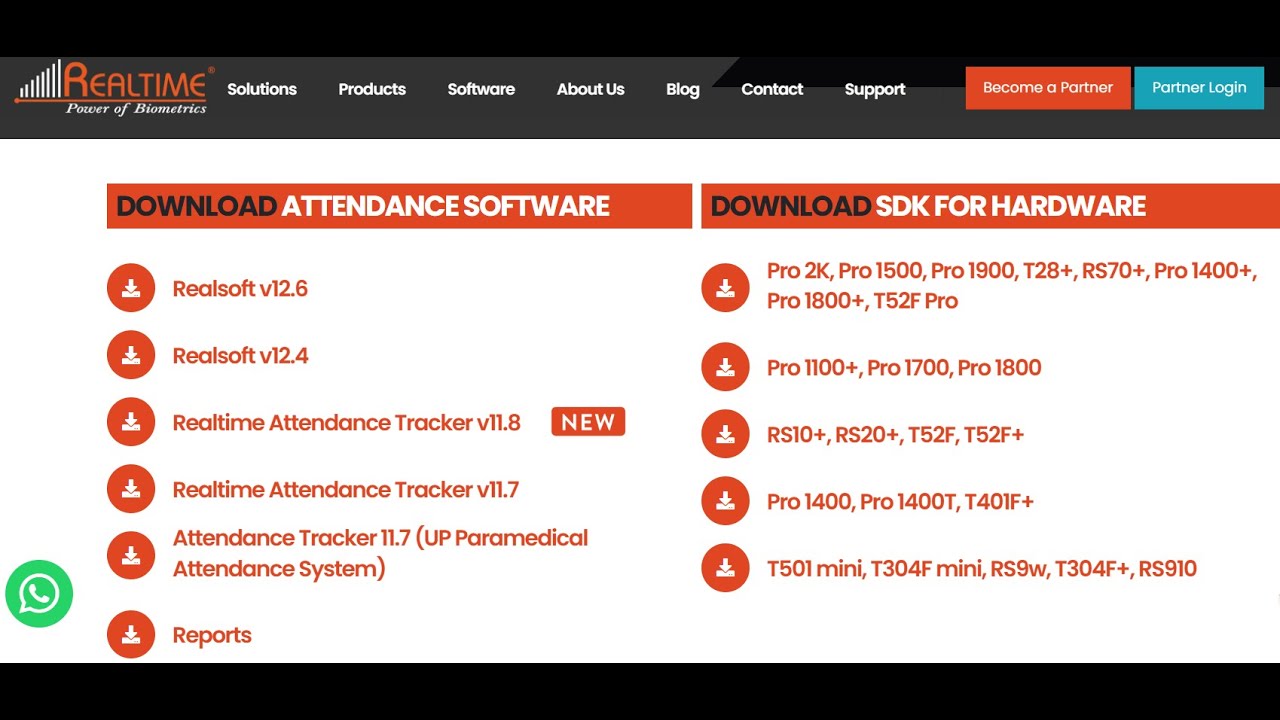Viewport: 1280px width, 720px height.
Task: Click download icon for RS10+, RS20+ SDK
Action: tap(726, 434)
